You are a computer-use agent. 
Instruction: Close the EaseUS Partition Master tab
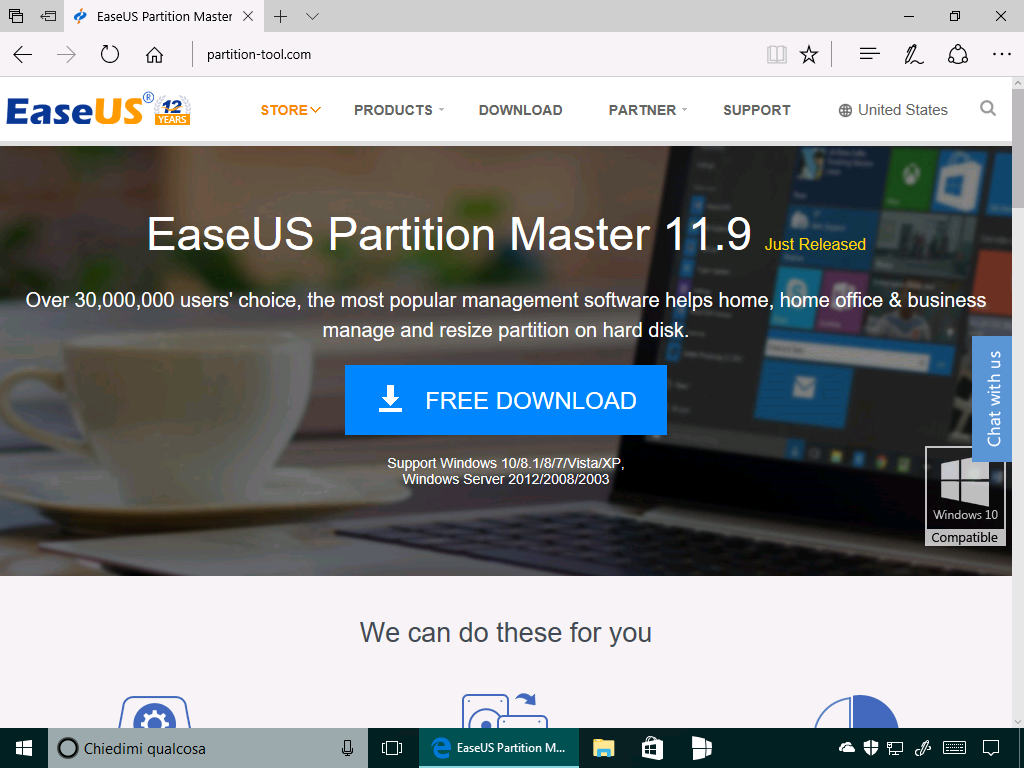[x=248, y=16]
